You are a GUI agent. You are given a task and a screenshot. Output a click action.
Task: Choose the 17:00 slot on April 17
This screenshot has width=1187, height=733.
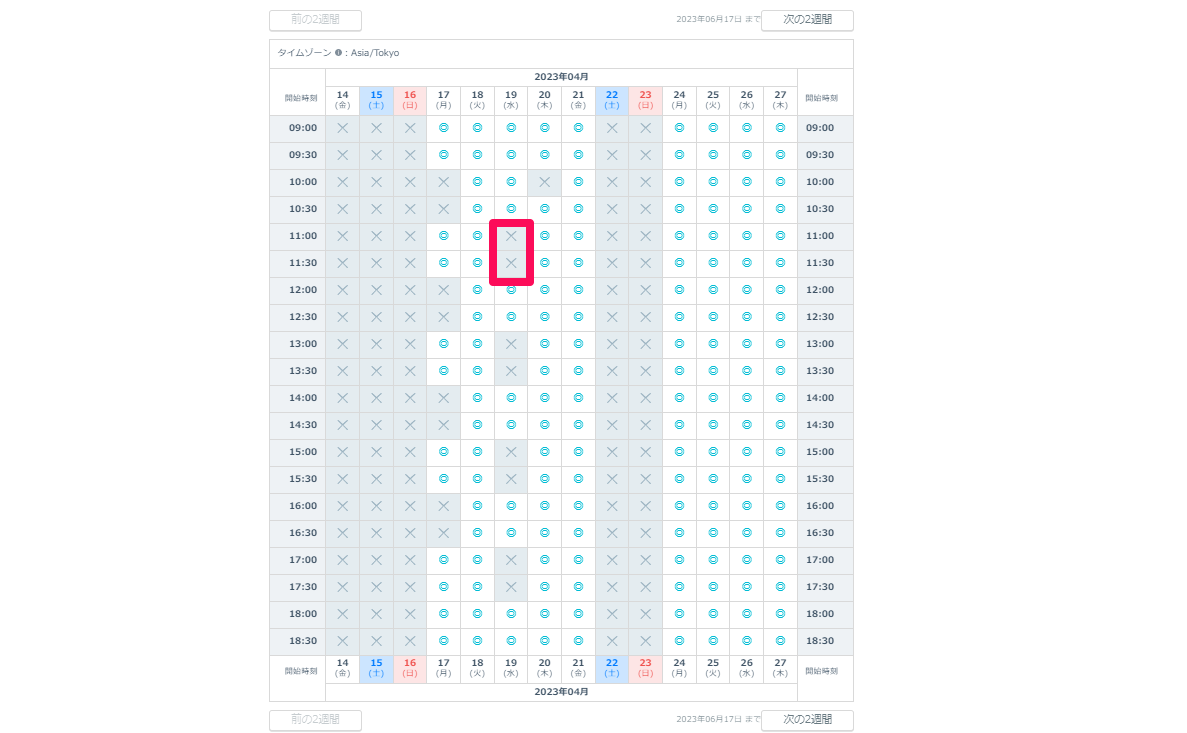444,560
